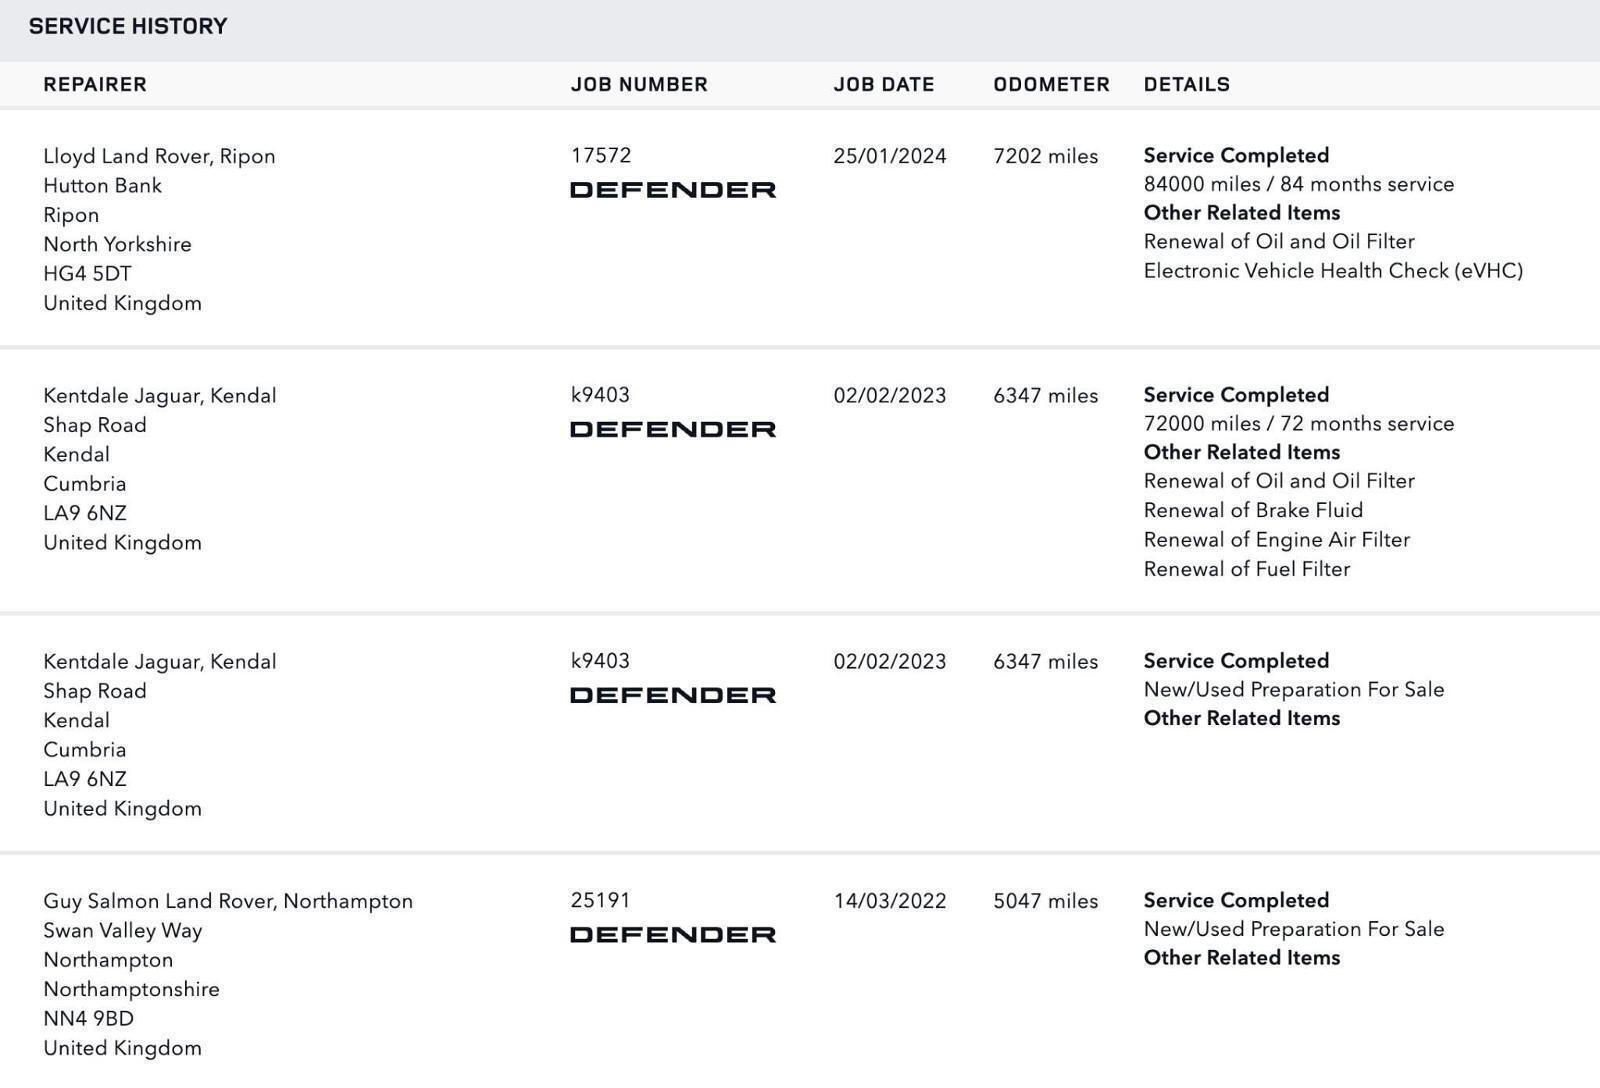Click the 5047 miles odometer reading
Screen dimensions: 1600x1088
pos(1046,901)
